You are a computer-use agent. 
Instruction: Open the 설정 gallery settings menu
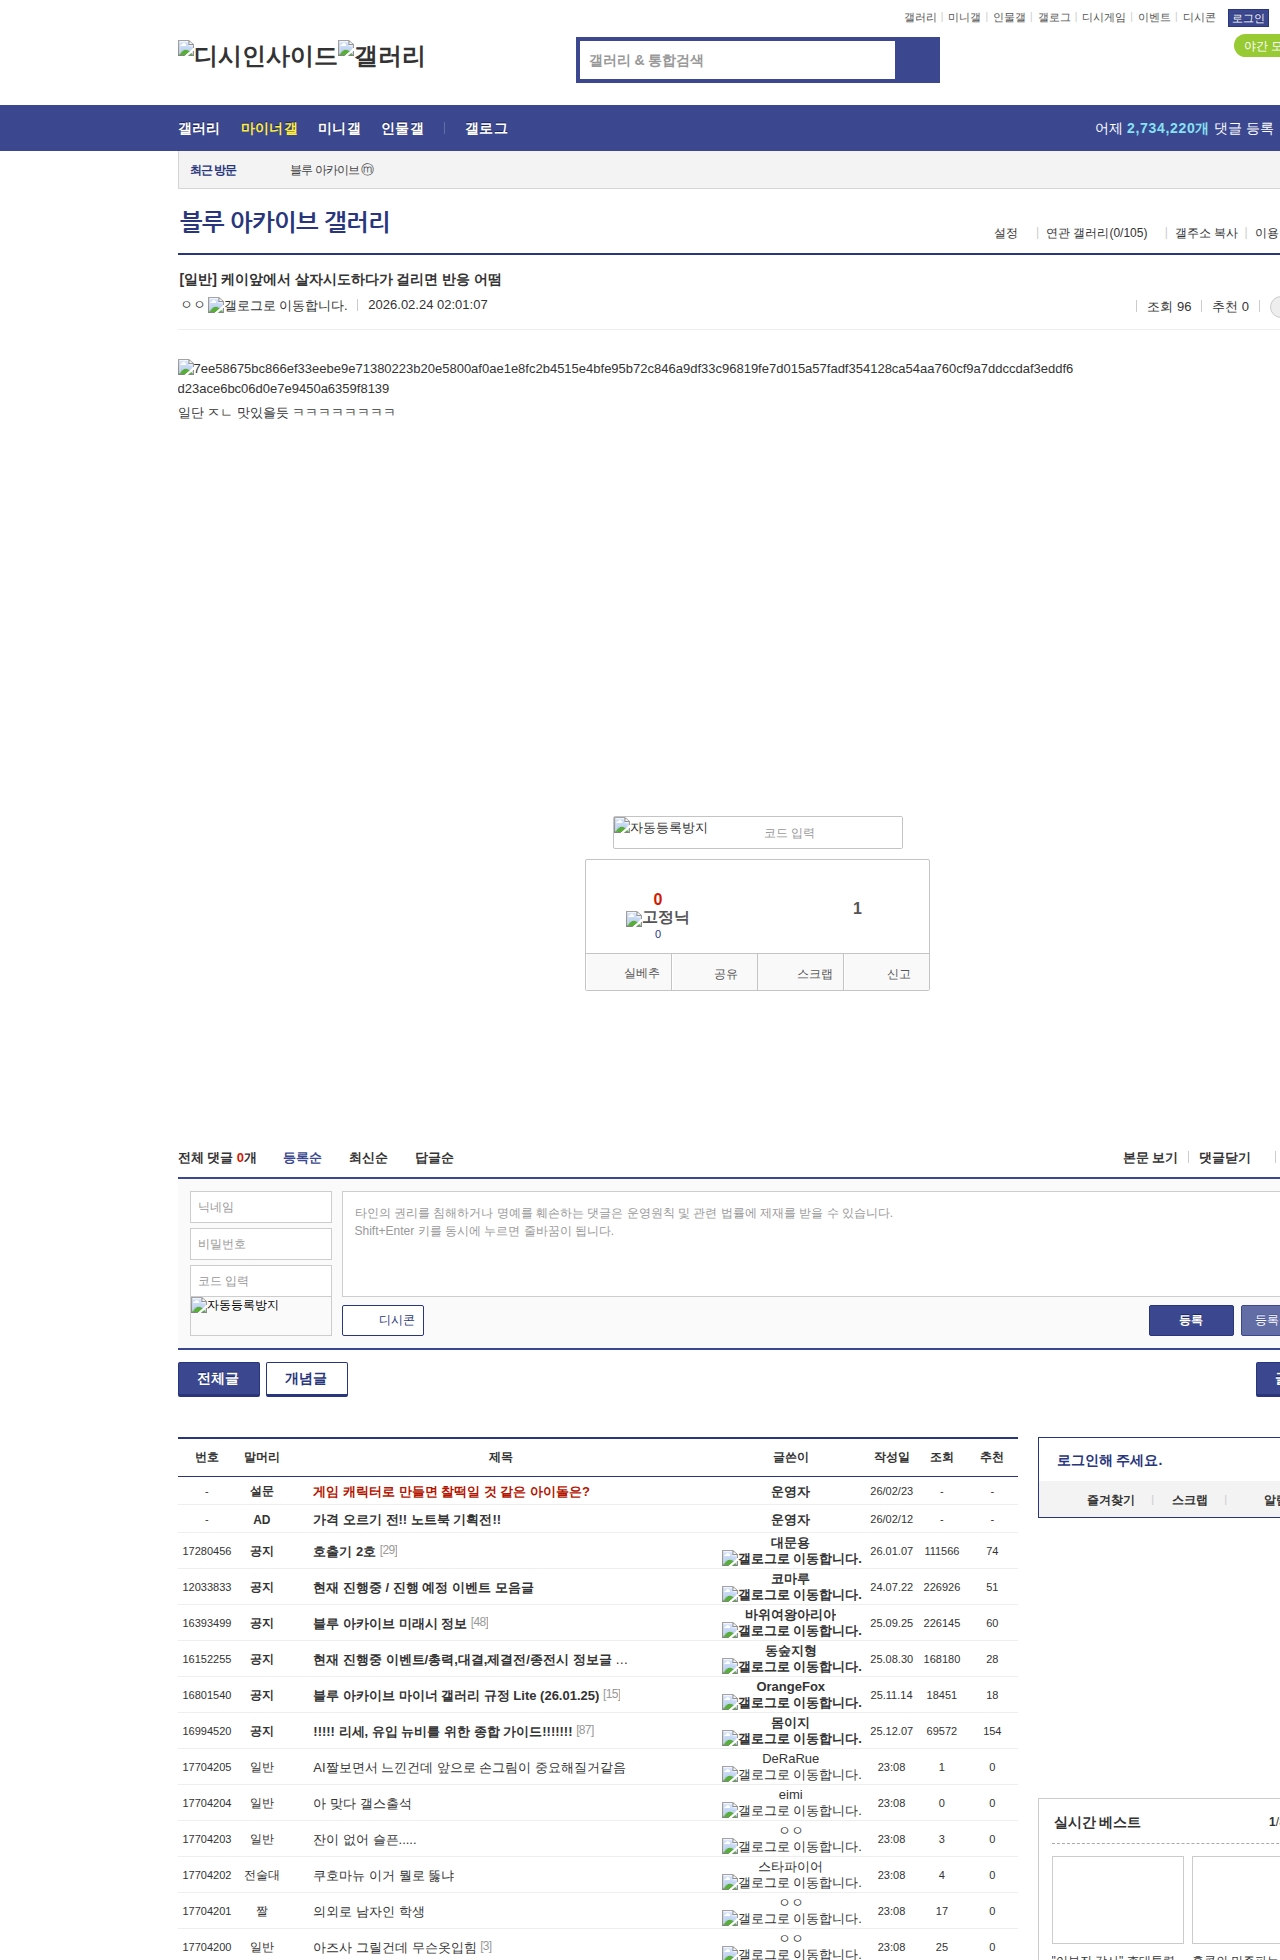pyautogui.click(x=1005, y=233)
